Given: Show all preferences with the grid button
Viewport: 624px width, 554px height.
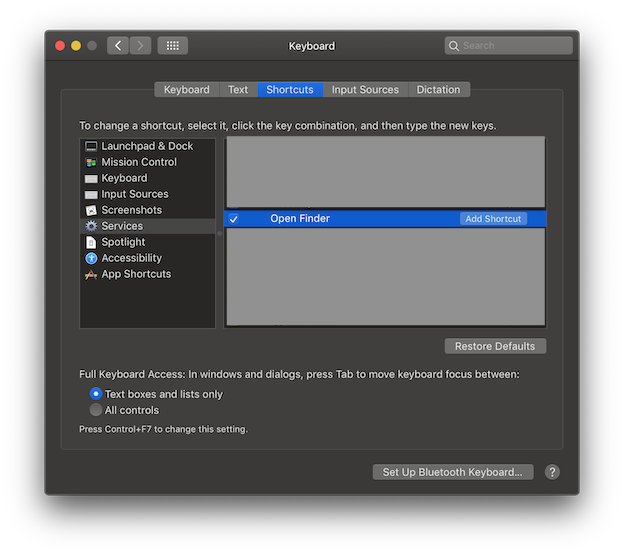Looking at the screenshot, I should (172, 46).
